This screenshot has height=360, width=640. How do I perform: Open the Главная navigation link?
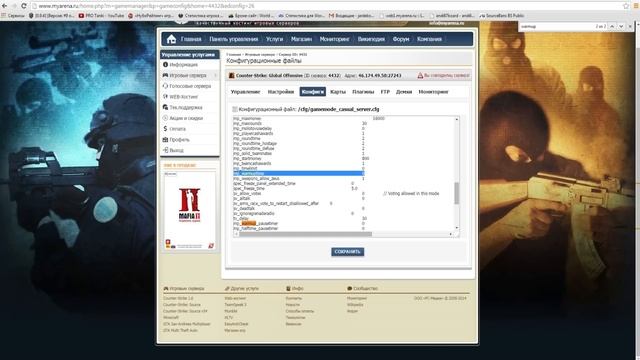[x=191, y=39]
